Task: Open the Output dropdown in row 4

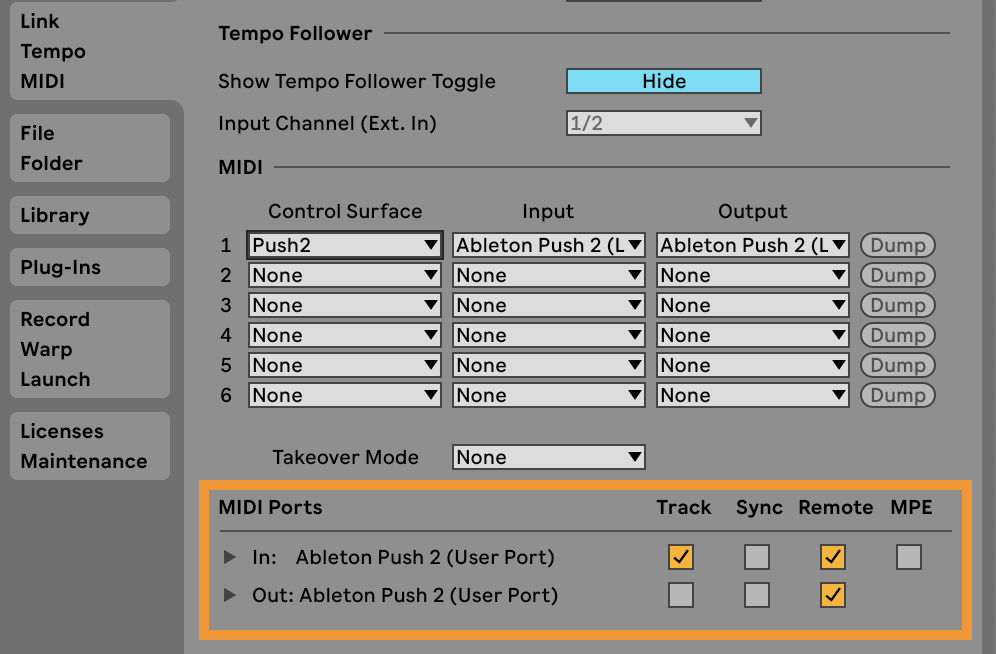Action: 753,335
